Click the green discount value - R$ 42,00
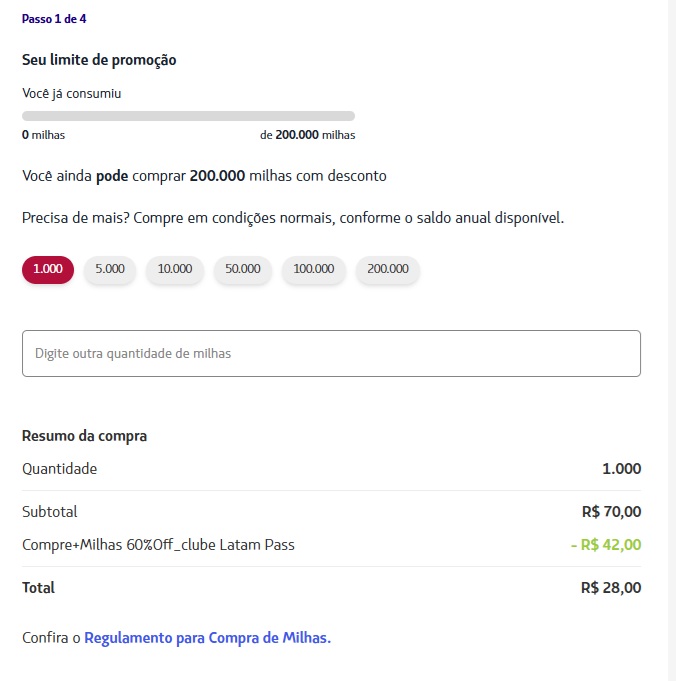Screen dimensions: 676x681 coord(605,545)
